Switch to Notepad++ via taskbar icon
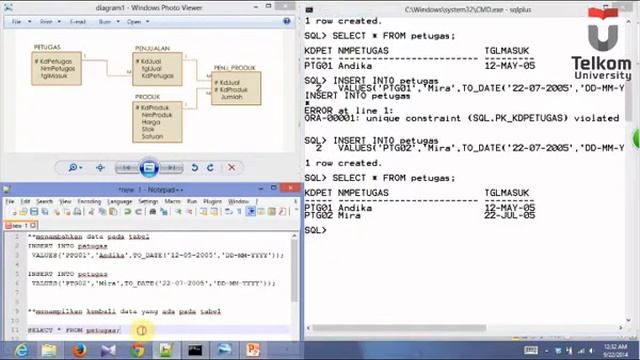The height and width of the screenshot is (360, 640). tap(166, 350)
